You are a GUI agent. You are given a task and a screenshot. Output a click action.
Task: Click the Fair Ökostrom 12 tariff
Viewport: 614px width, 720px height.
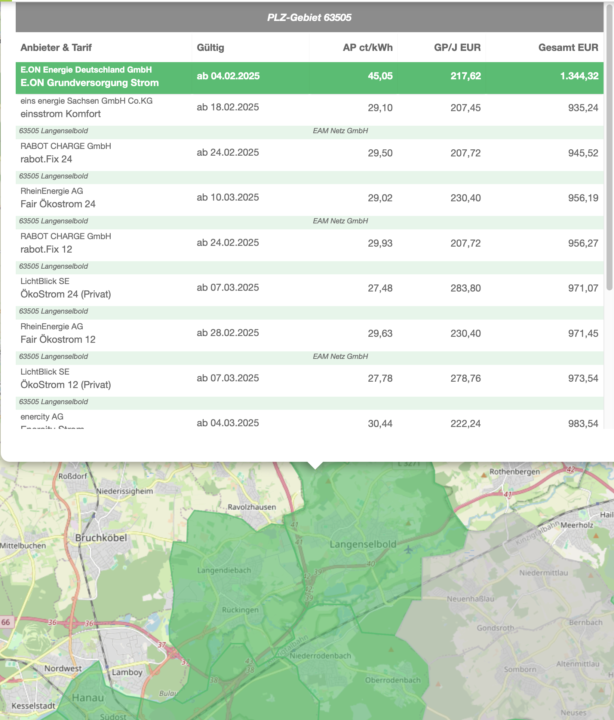tap(300, 333)
